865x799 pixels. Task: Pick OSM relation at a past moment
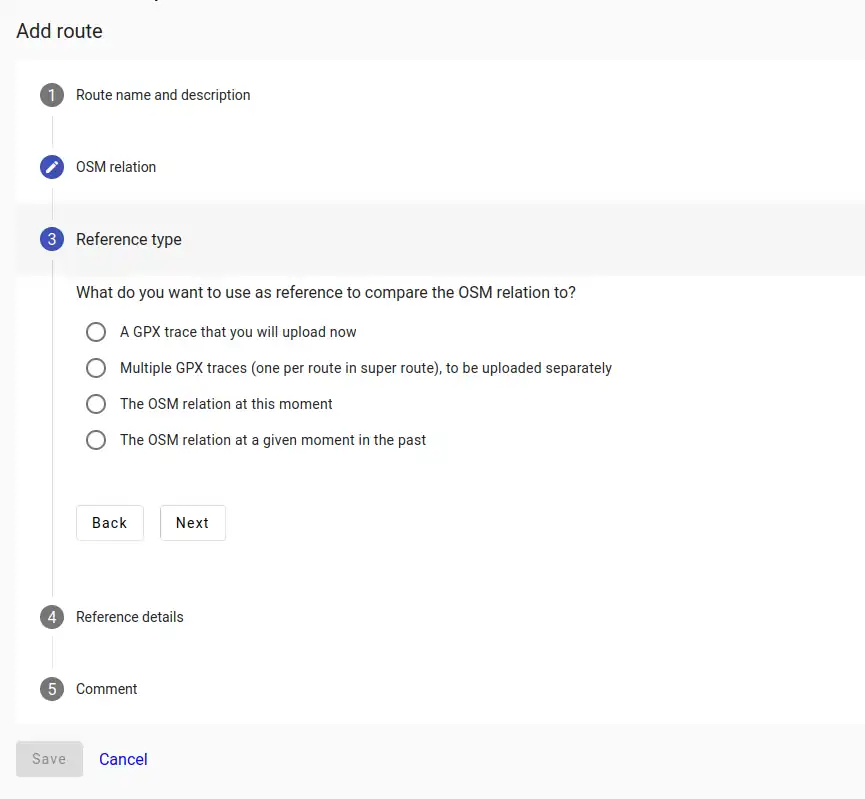point(96,440)
